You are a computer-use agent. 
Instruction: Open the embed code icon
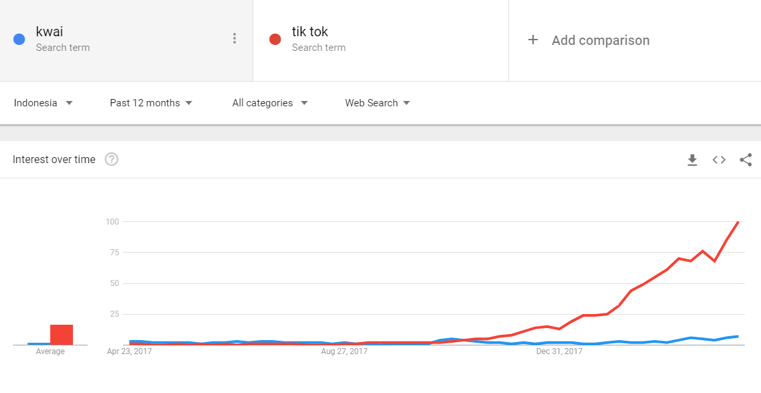pyautogui.click(x=719, y=160)
